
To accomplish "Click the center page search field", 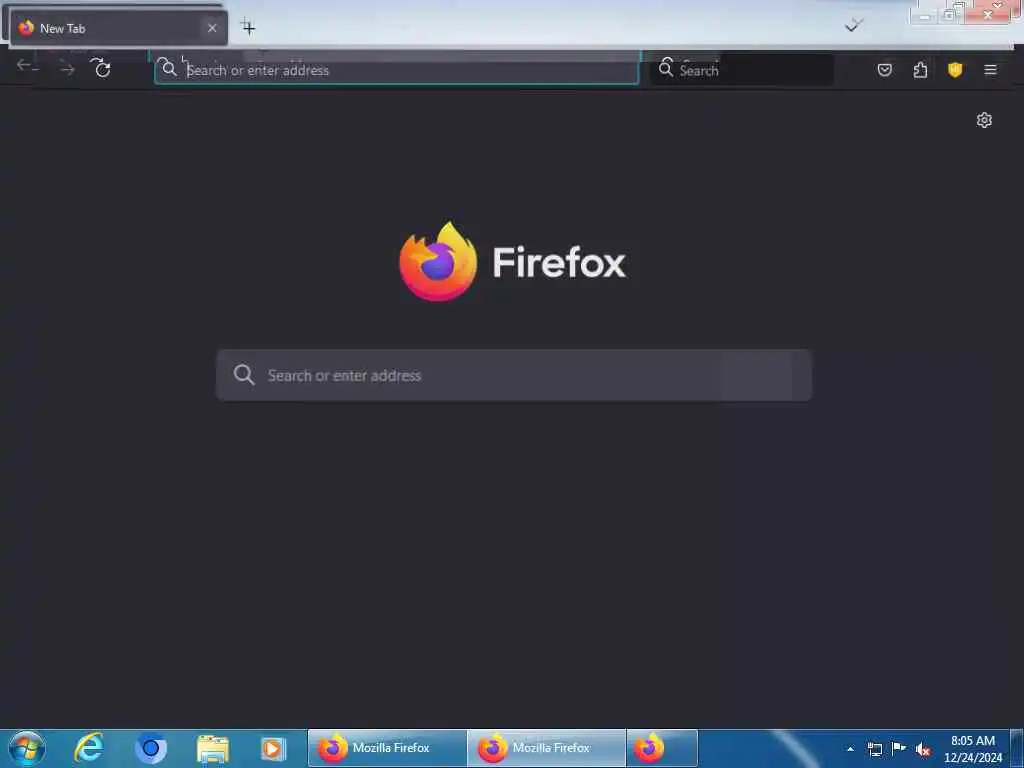I will (514, 375).
